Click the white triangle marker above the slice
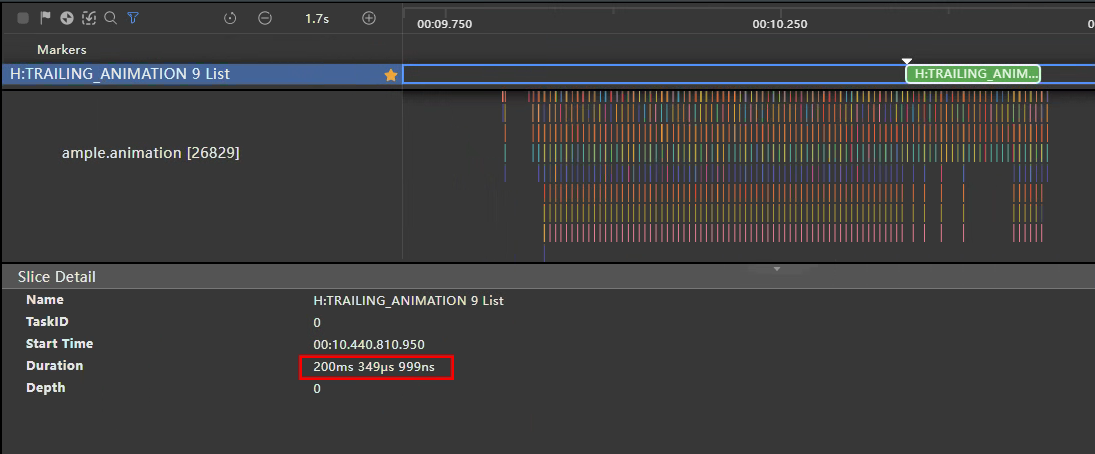Screen dimensions: 1095x454 coord(907,61)
